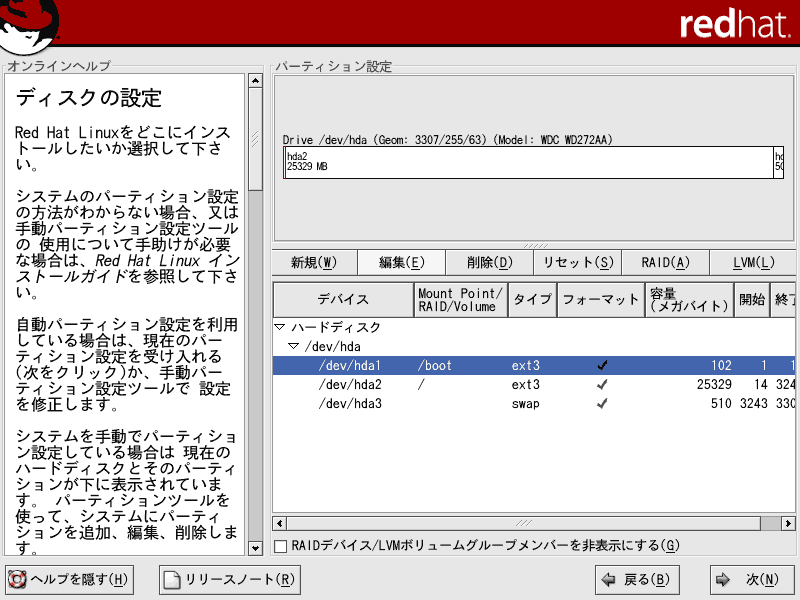Click format checkmark for /dev/hda2 row
The width and height of the screenshot is (800, 600).
(x=601, y=385)
